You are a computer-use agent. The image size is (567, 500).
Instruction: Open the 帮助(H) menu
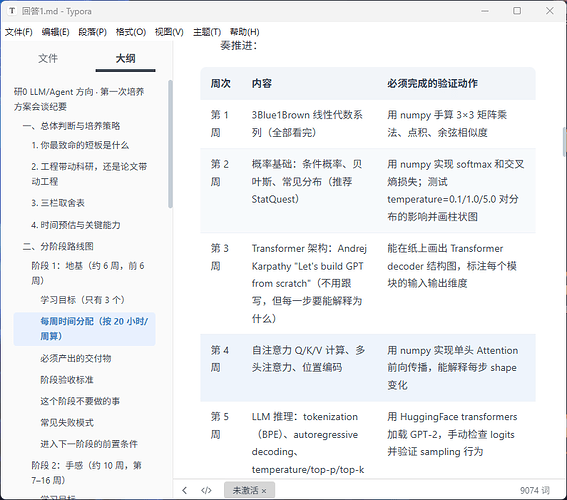(244, 32)
